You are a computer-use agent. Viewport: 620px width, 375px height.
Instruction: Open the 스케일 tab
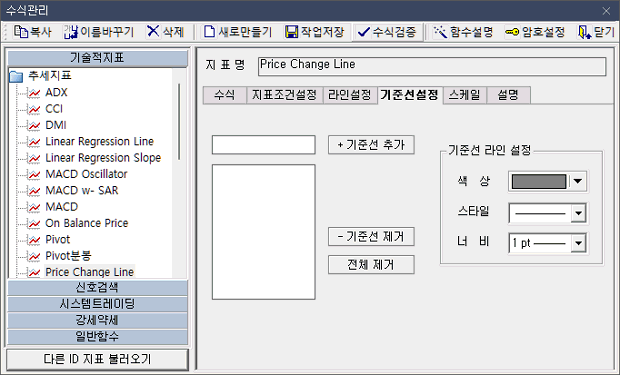(465, 95)
